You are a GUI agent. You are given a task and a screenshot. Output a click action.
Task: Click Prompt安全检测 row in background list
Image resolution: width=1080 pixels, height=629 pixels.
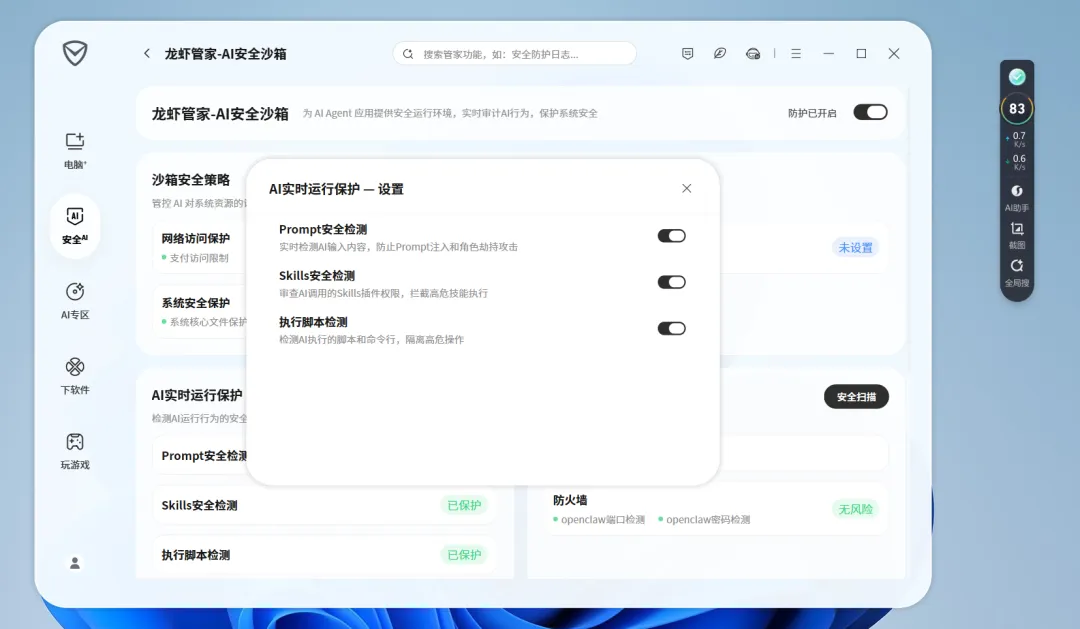(x=200, y=455)
